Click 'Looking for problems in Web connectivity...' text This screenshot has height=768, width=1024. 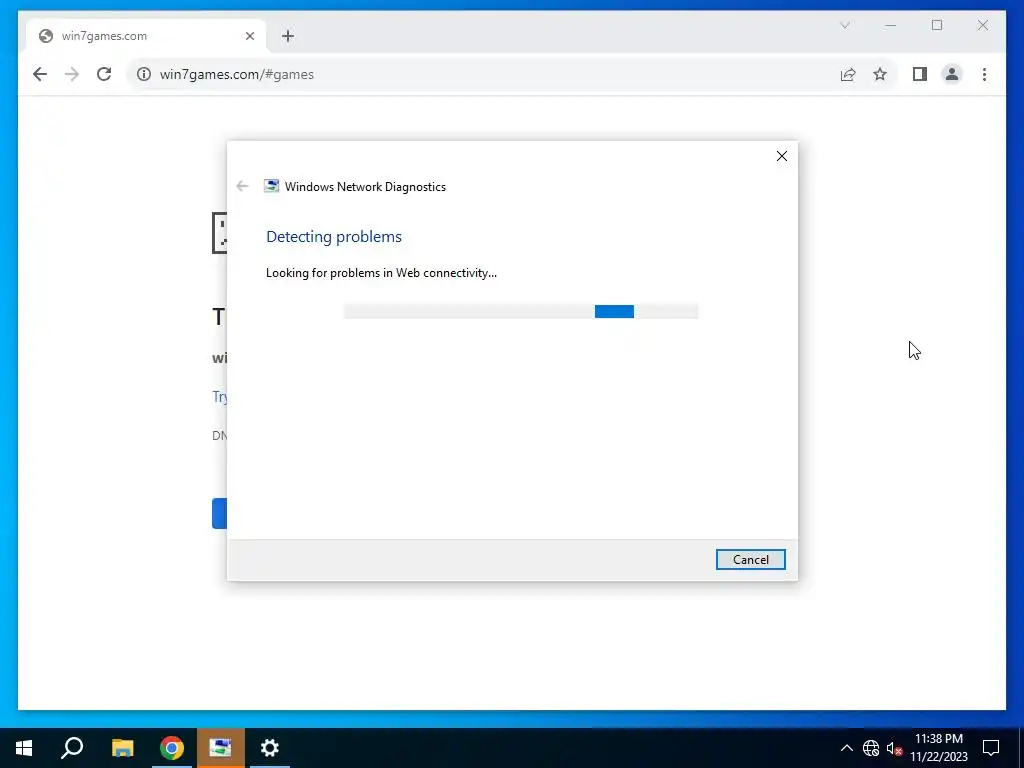[x=381, y=273]
